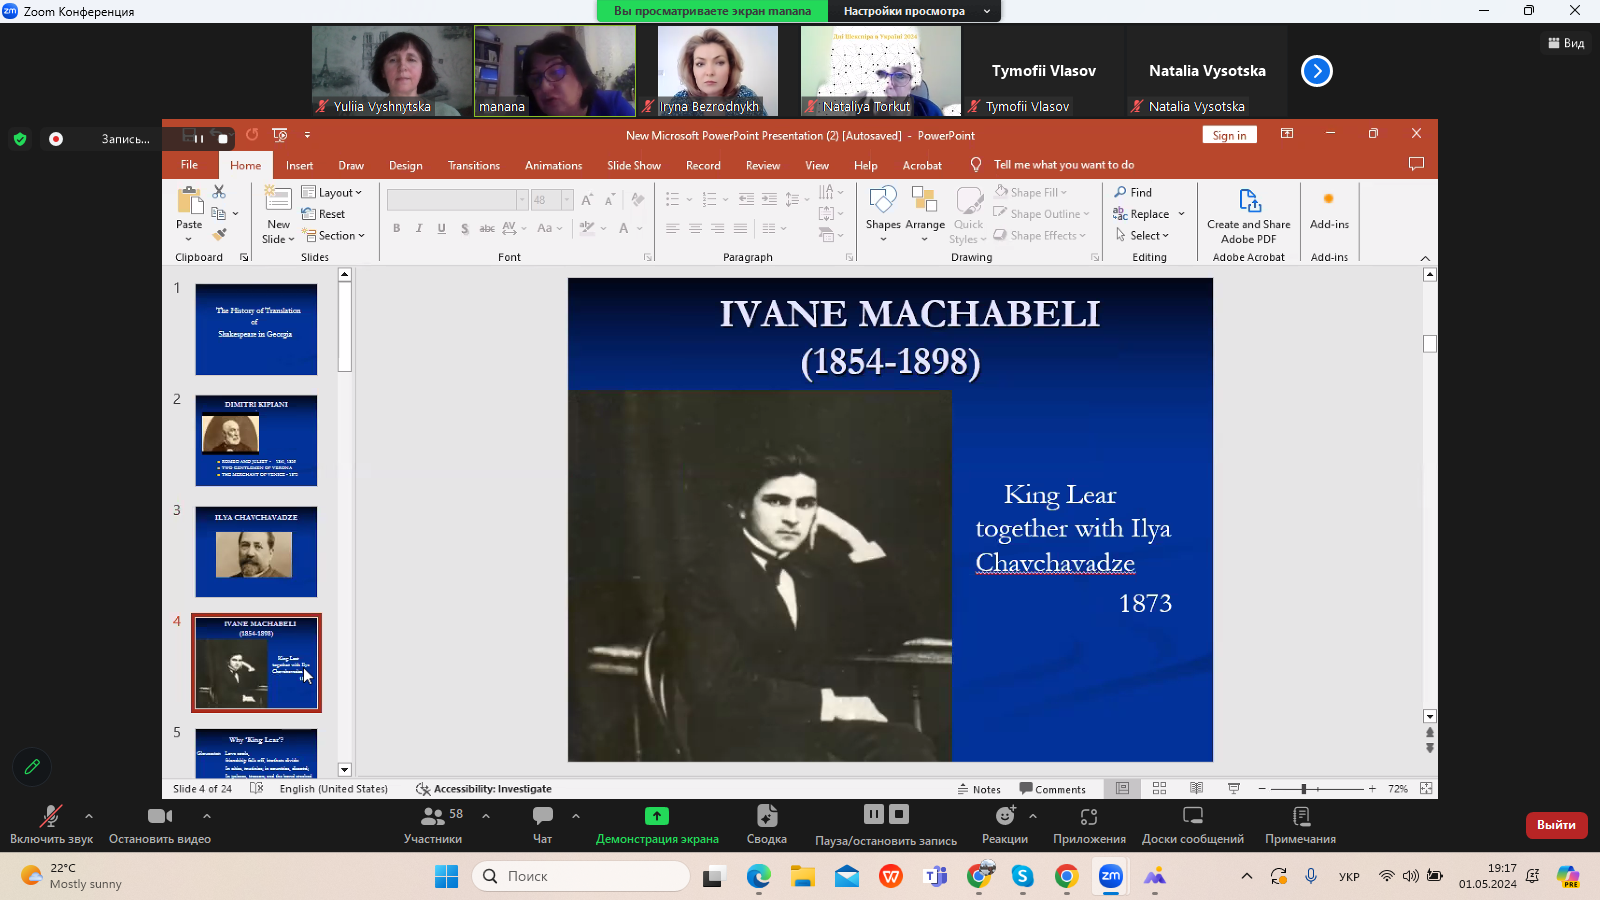Unmute microphone with Включить звук
This screenshot has height=900, width=1600.
coord(50,817)
